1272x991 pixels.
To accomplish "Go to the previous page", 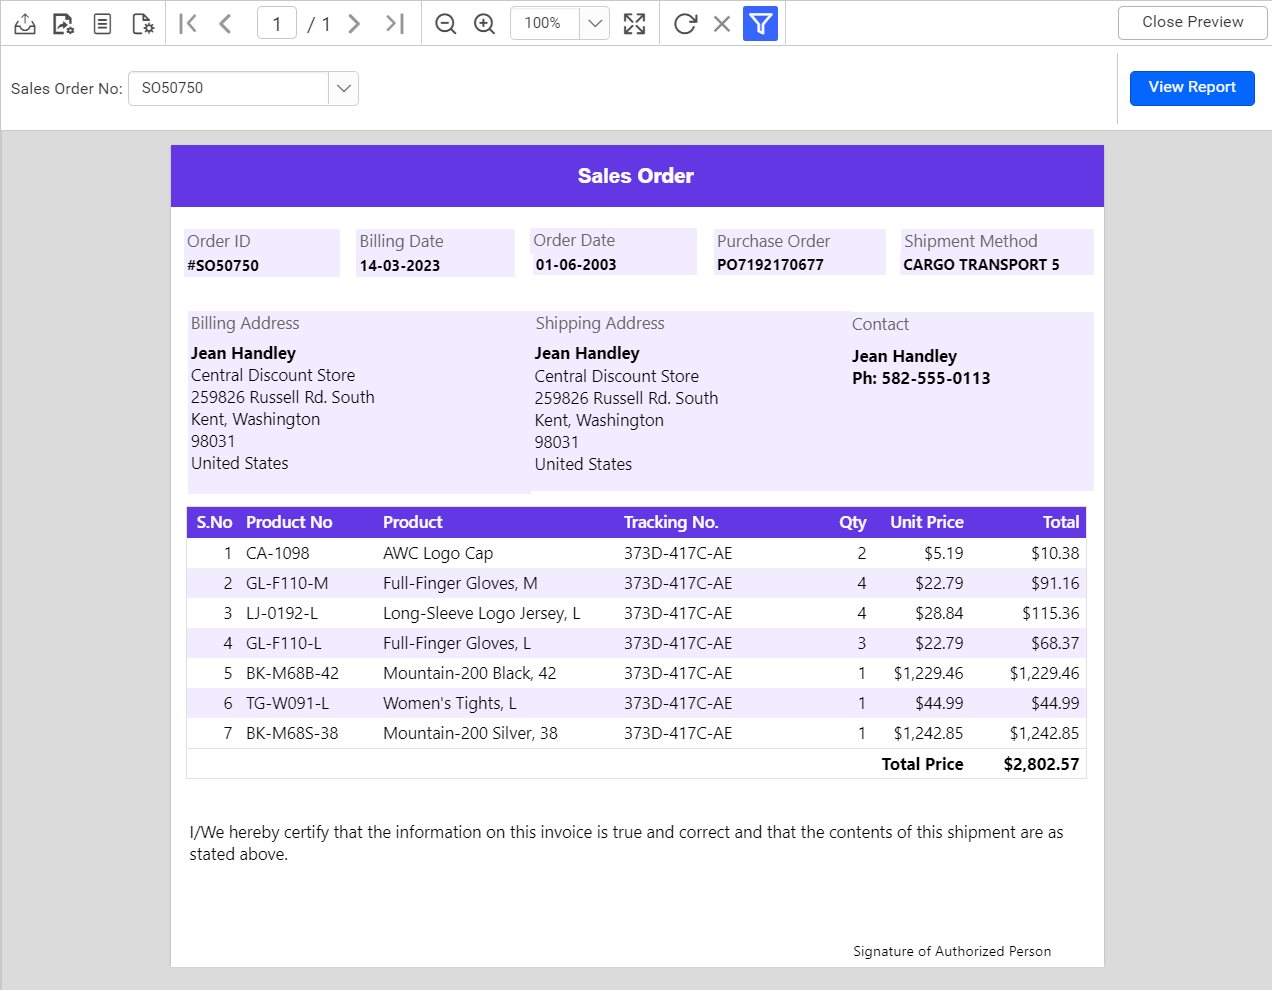I will click(225, 23).
